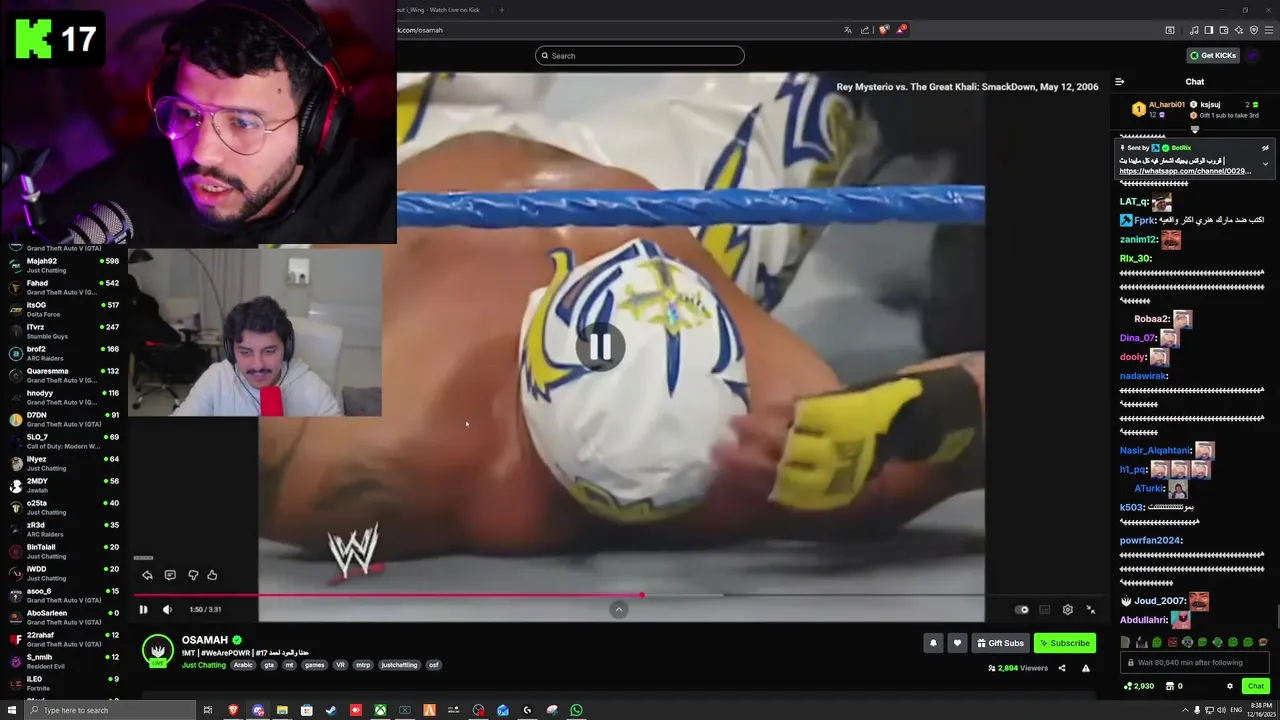Select the gta tag
1280x720 pixels.
point(269,665)
